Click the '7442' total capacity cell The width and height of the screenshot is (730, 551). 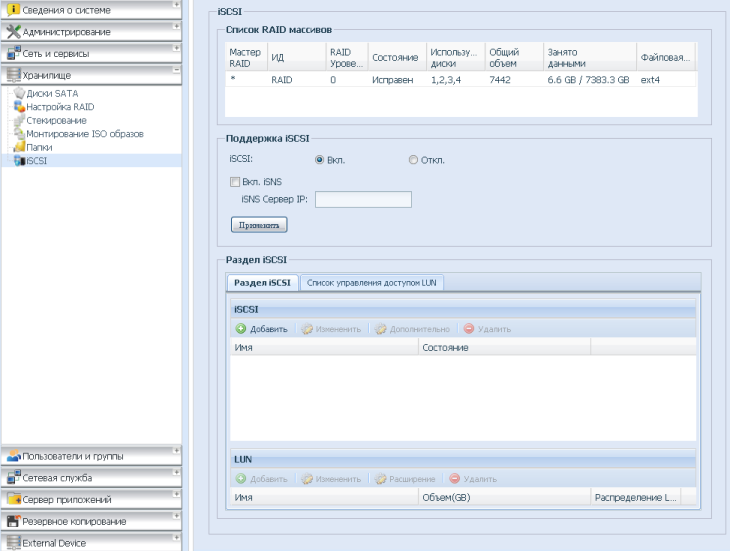pyautogui.click(x=500, y=80)
